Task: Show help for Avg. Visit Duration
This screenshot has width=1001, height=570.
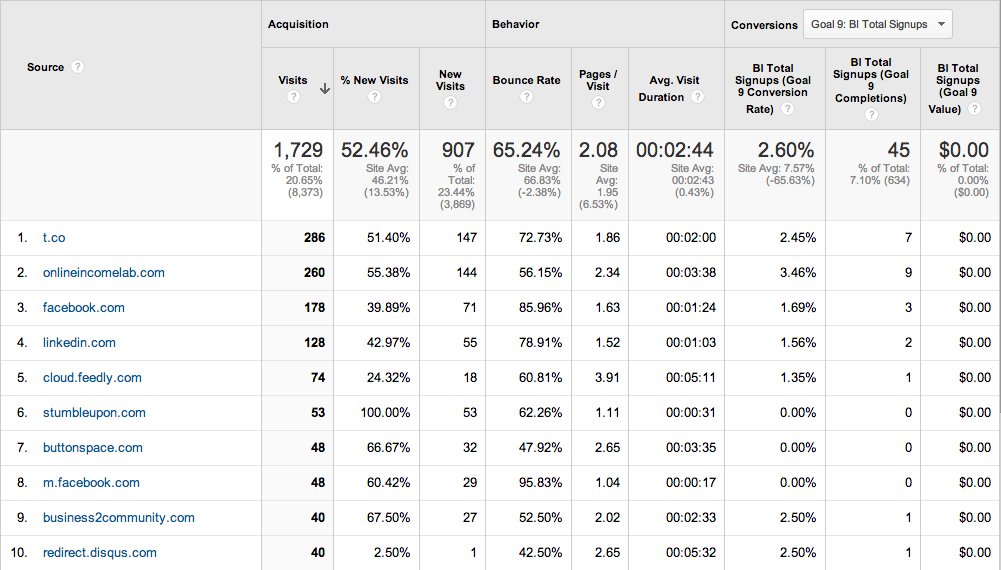Action: (x=697, y=97)
